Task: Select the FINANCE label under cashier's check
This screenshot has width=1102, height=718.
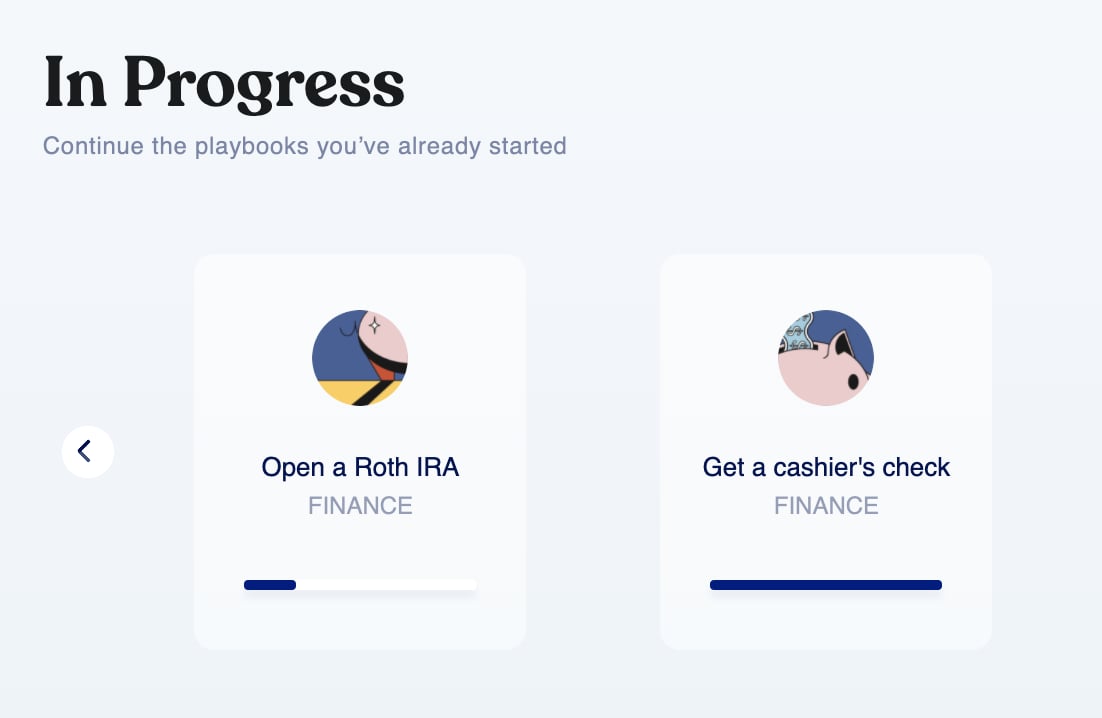Action: click(826, 506)
